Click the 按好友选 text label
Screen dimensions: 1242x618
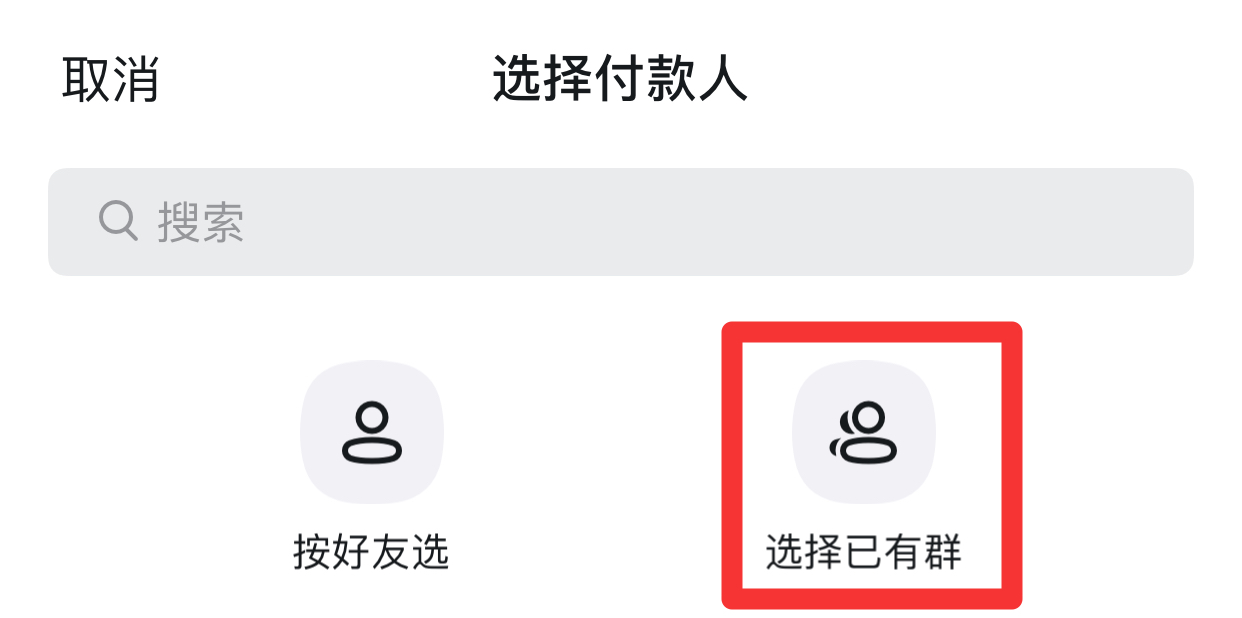[x=371, y=552]
